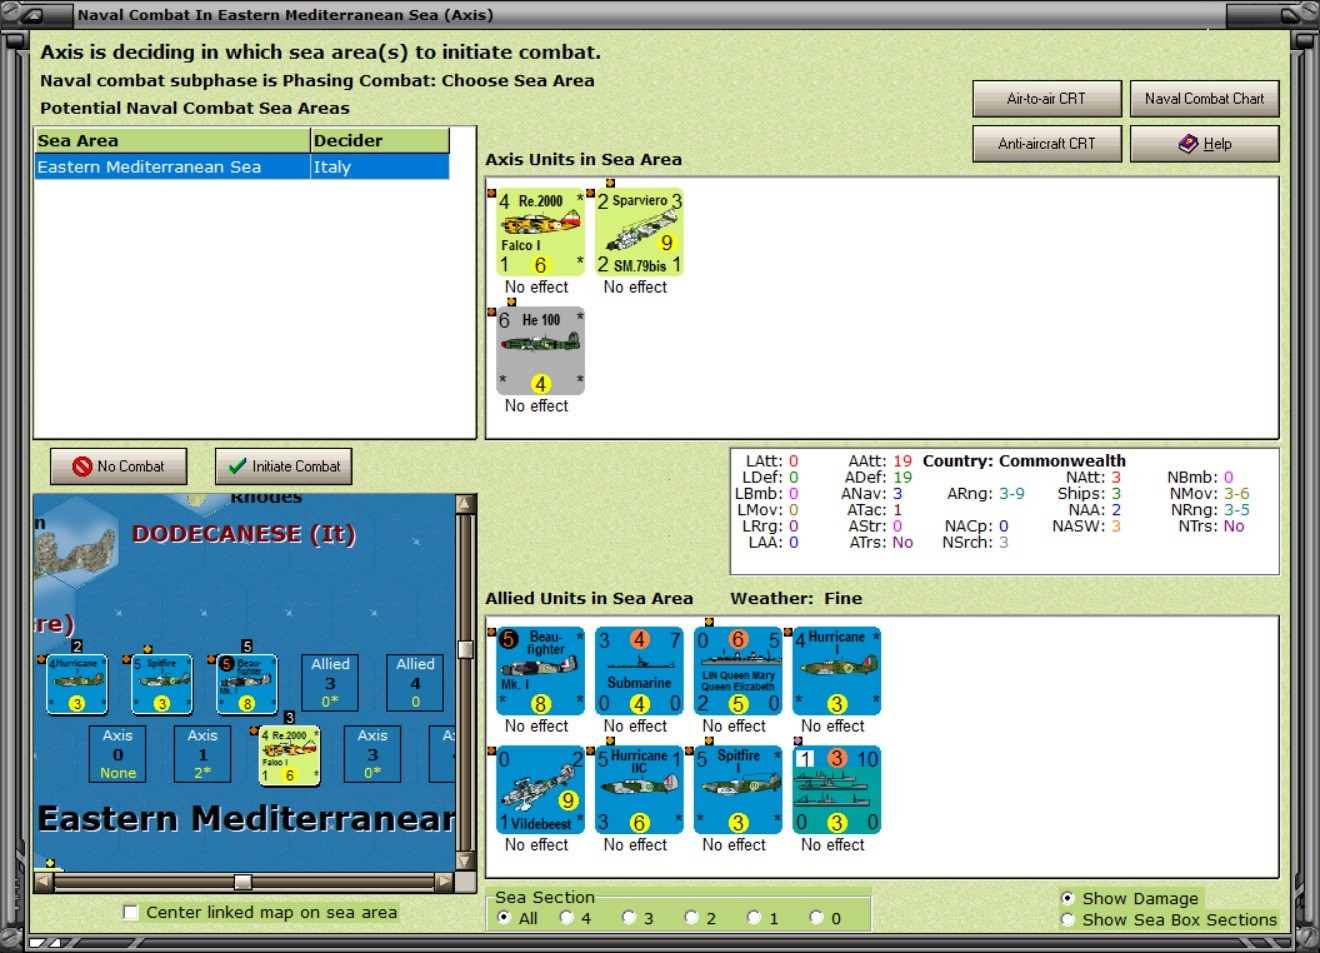The height and width of the screenshot is (953, 1320).
Task: Choose No Combat
Action: click(119, 466)
